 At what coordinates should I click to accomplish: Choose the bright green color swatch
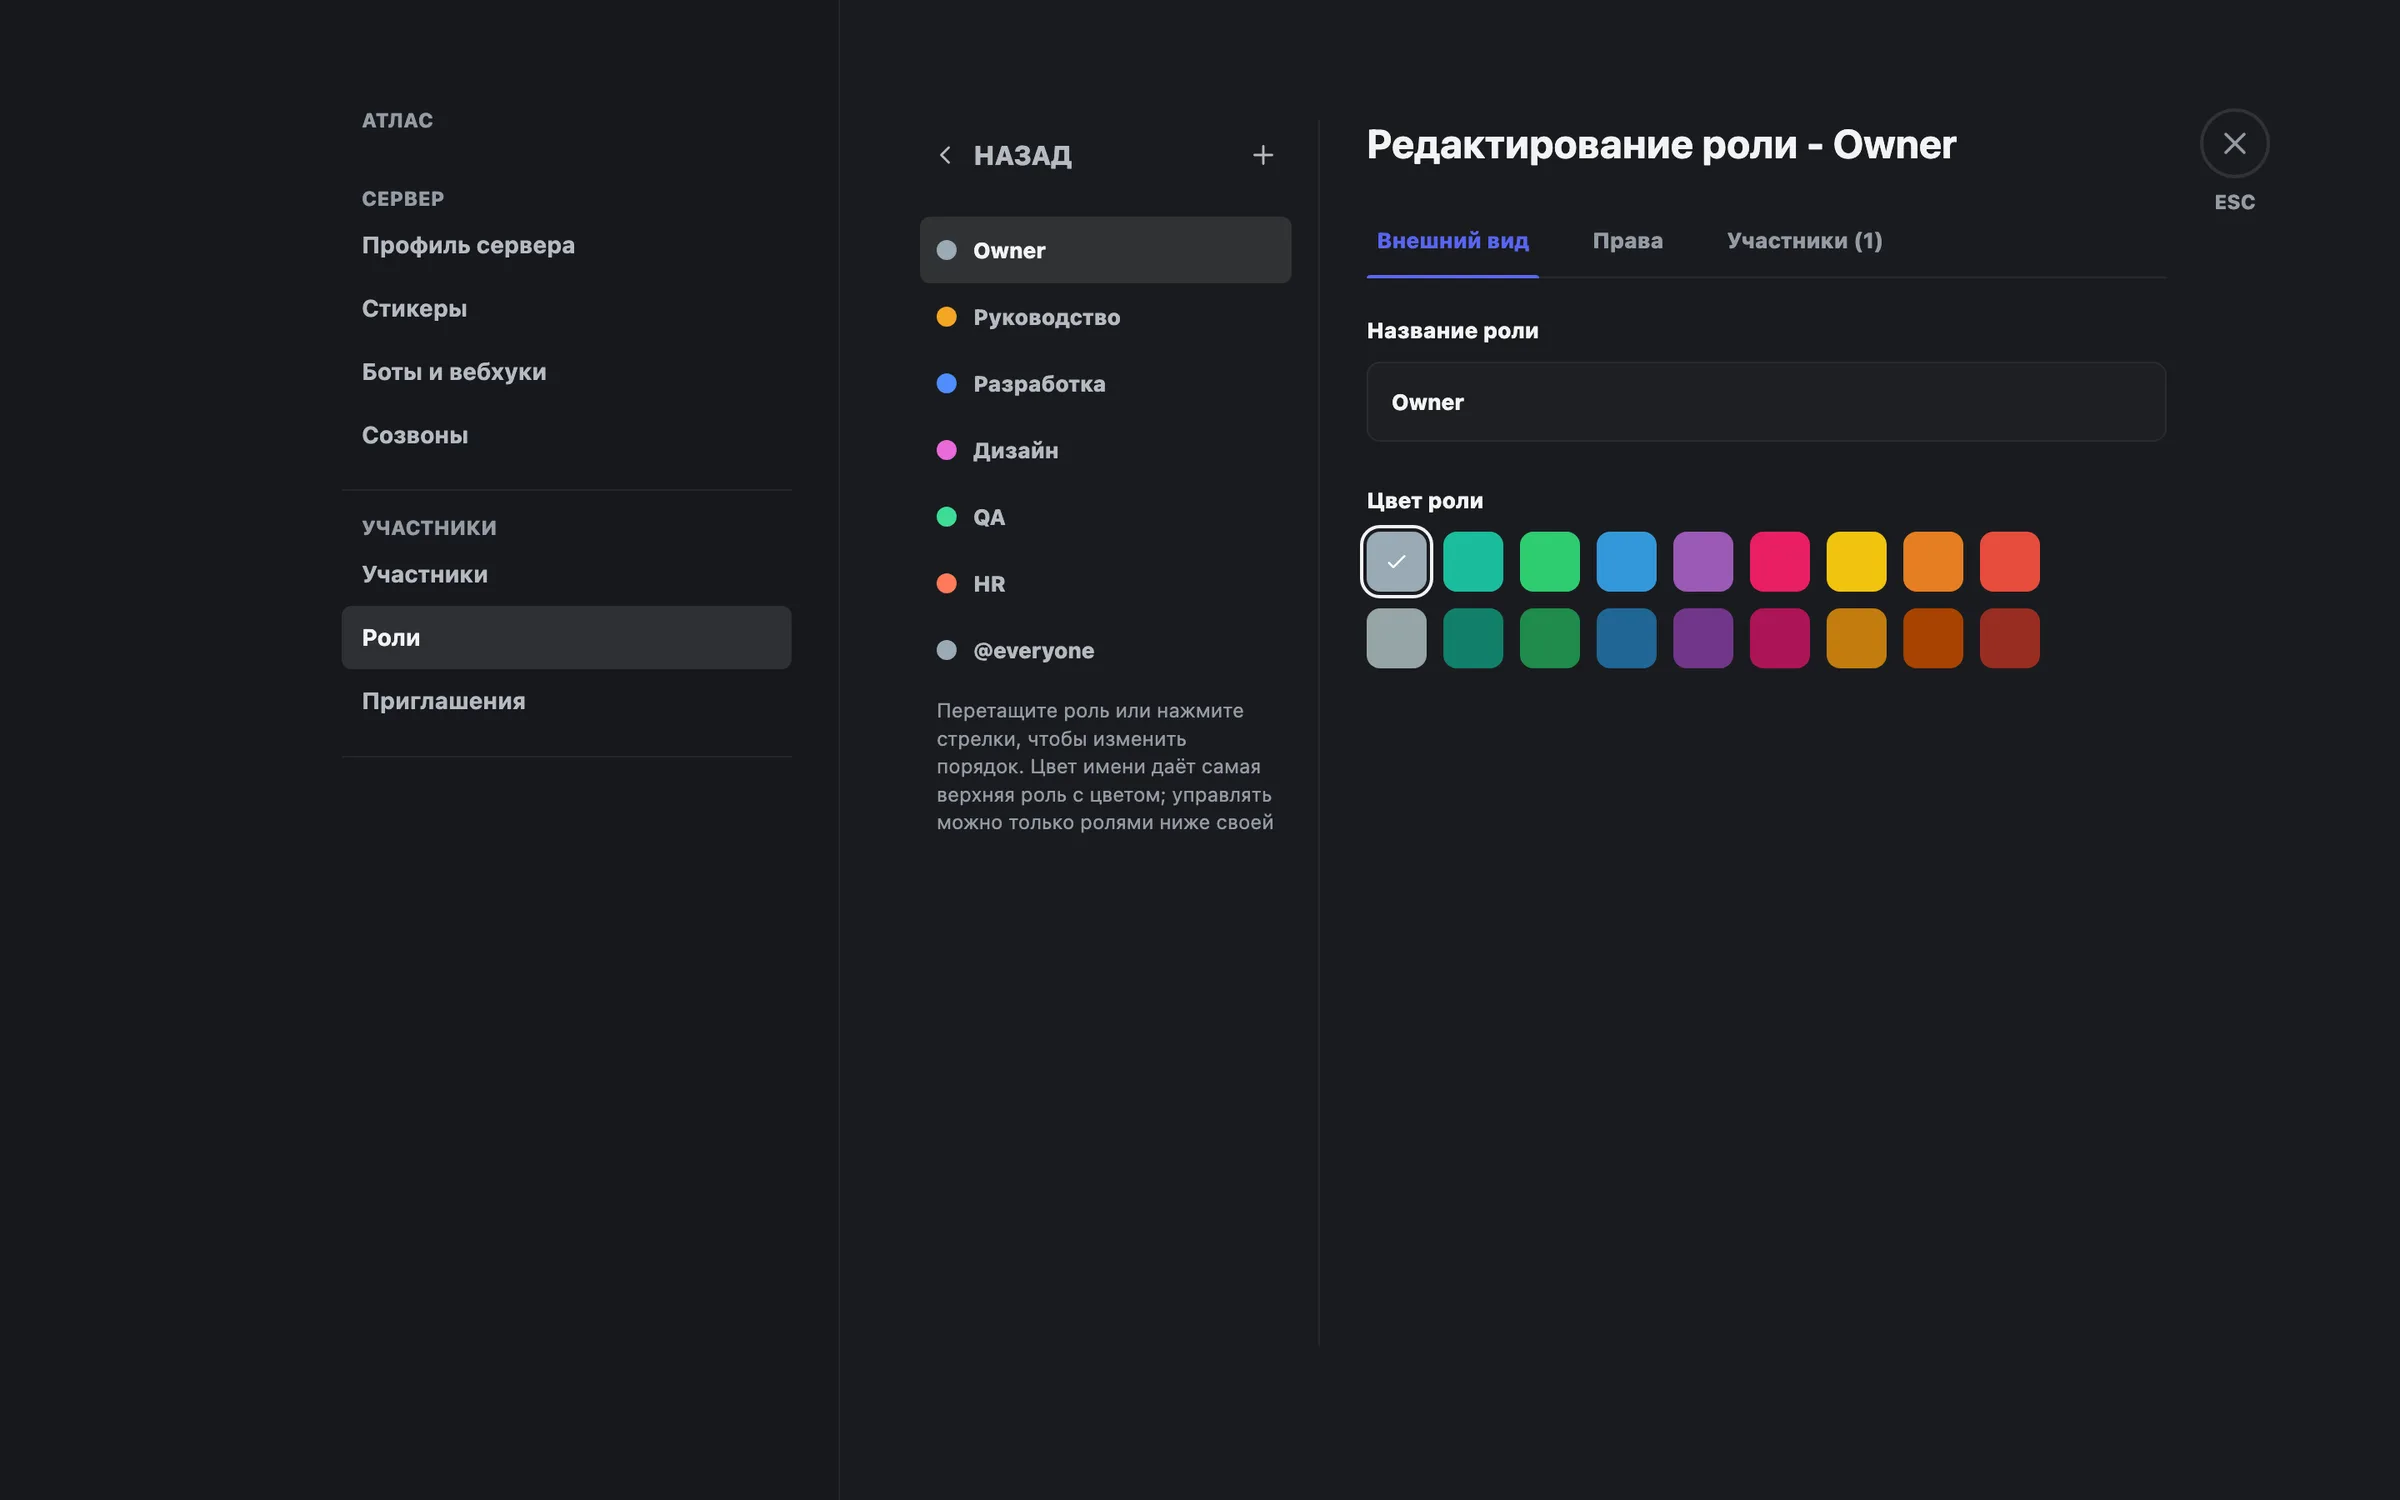pyautogui.click(x=1550, y=561)
